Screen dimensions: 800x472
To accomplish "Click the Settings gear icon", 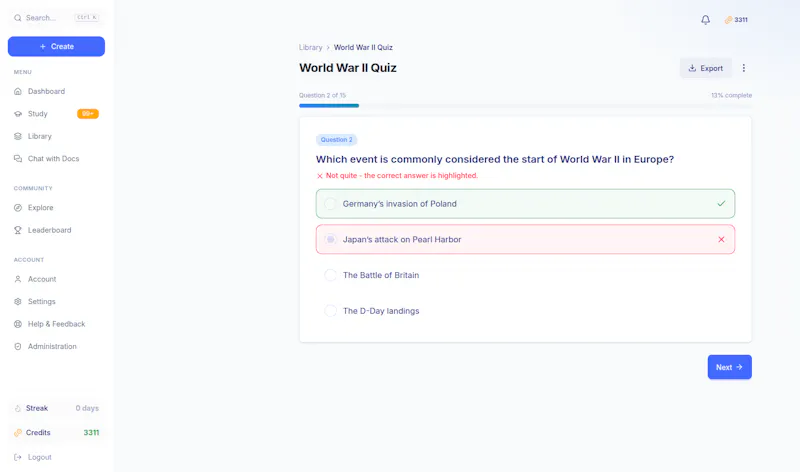I will pos(18,302).
